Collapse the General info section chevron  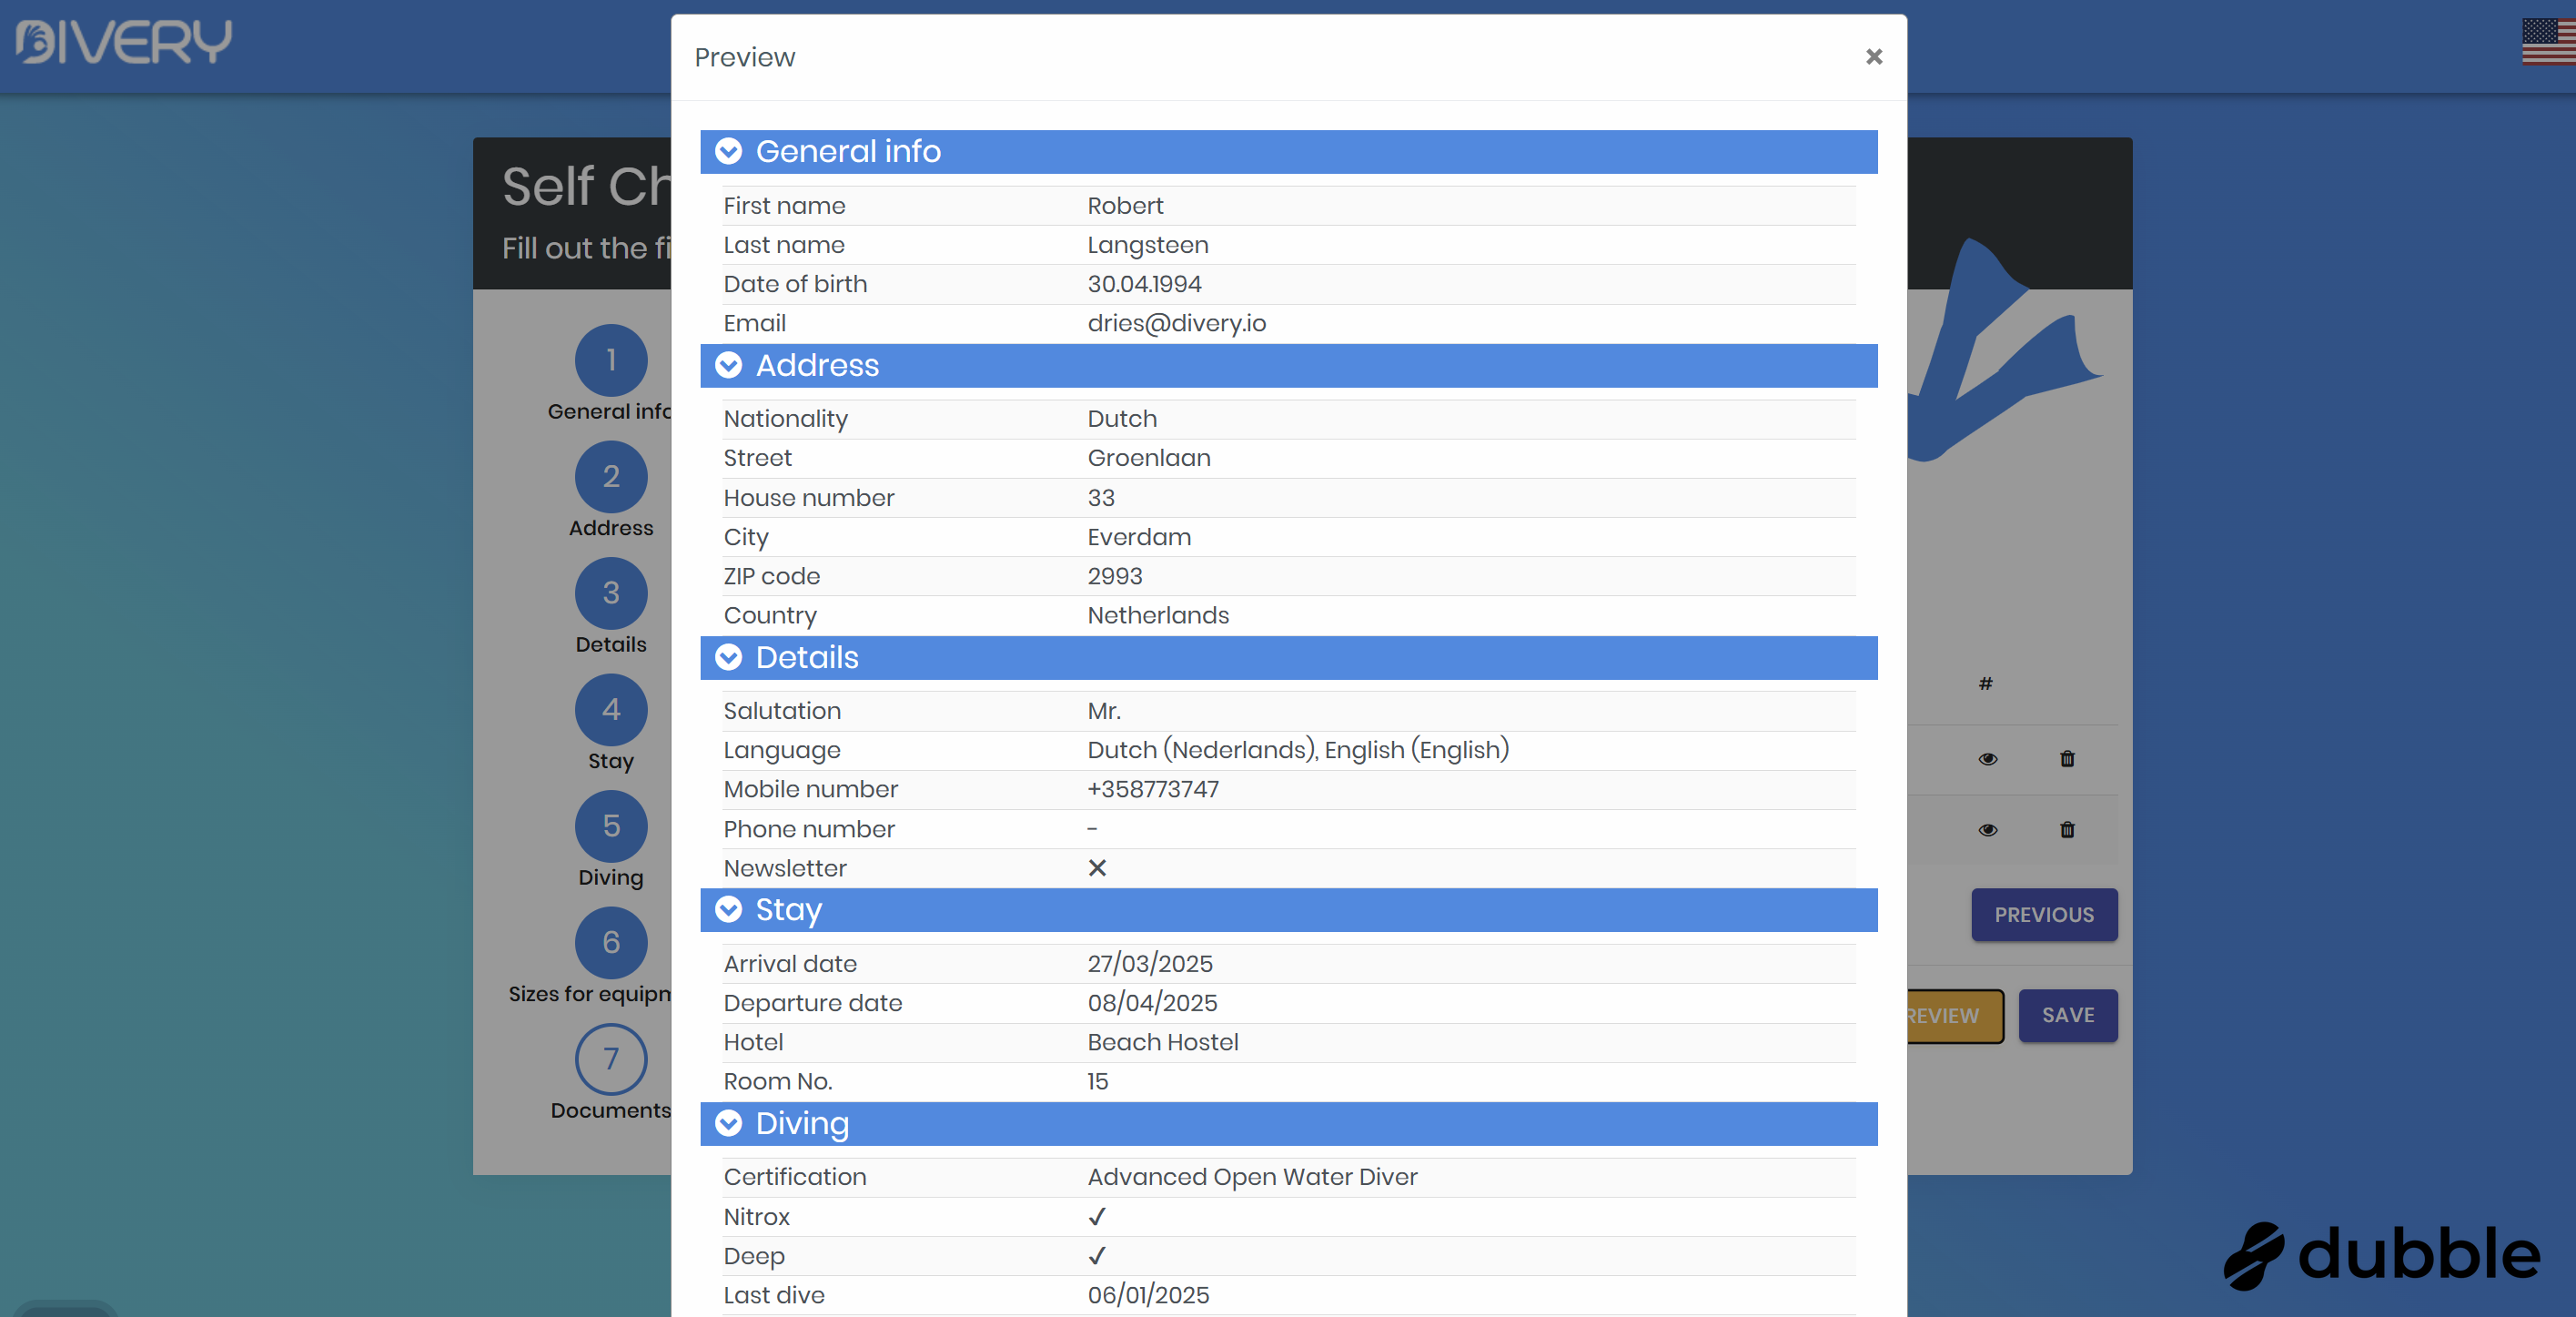[729, 151]
